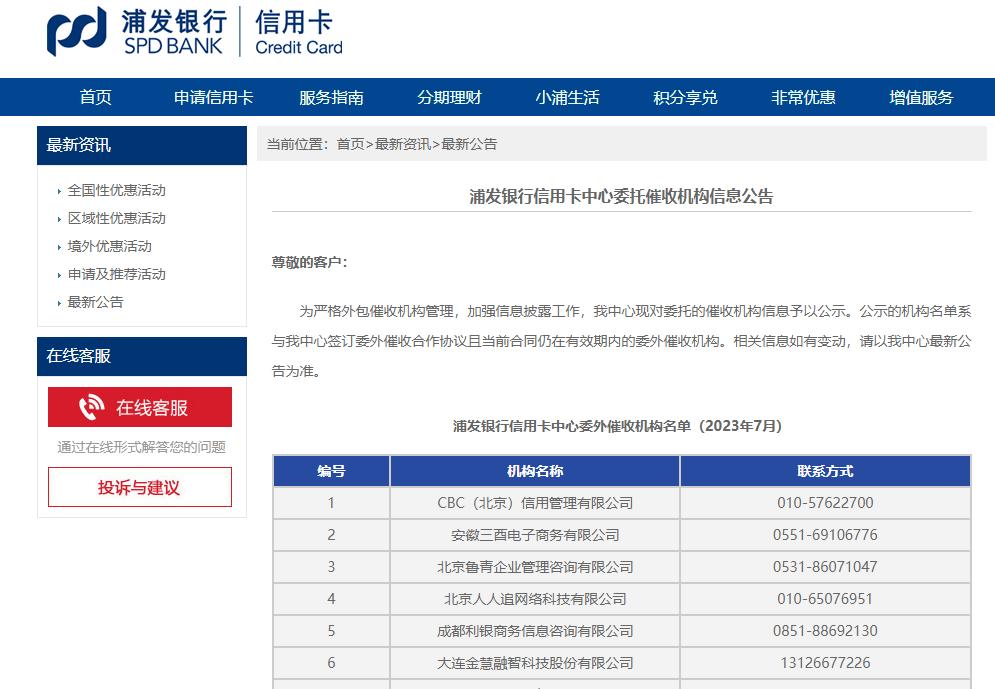Click the arrow bullet beside 最新公告
This screenshot has height=689, width=995.
(x=59, y=301)
